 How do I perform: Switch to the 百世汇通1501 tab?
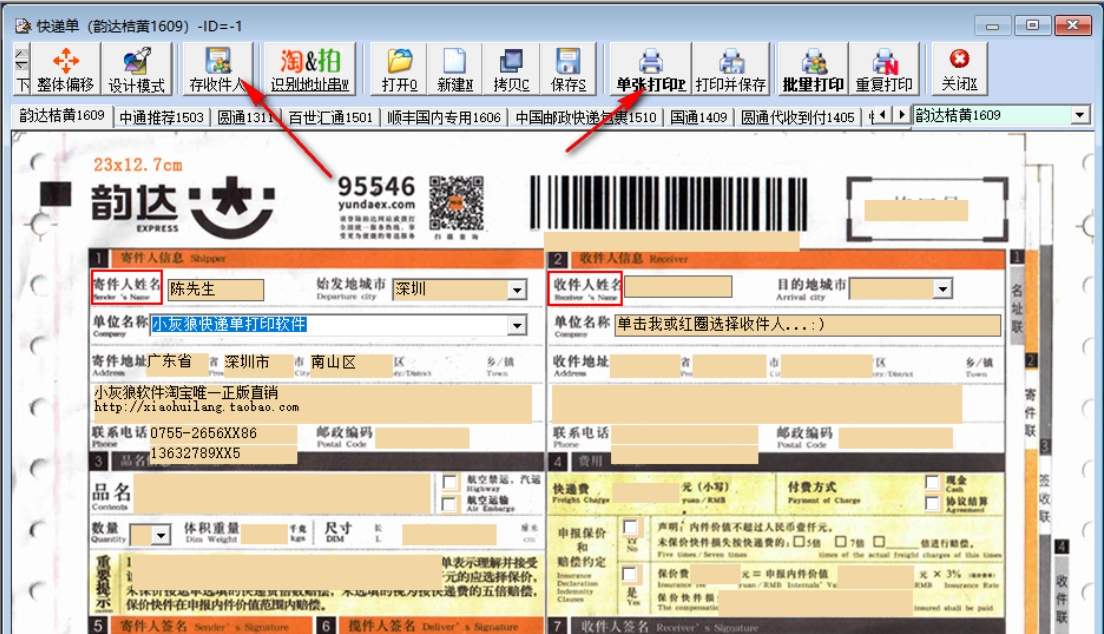[x=330, y=117]
